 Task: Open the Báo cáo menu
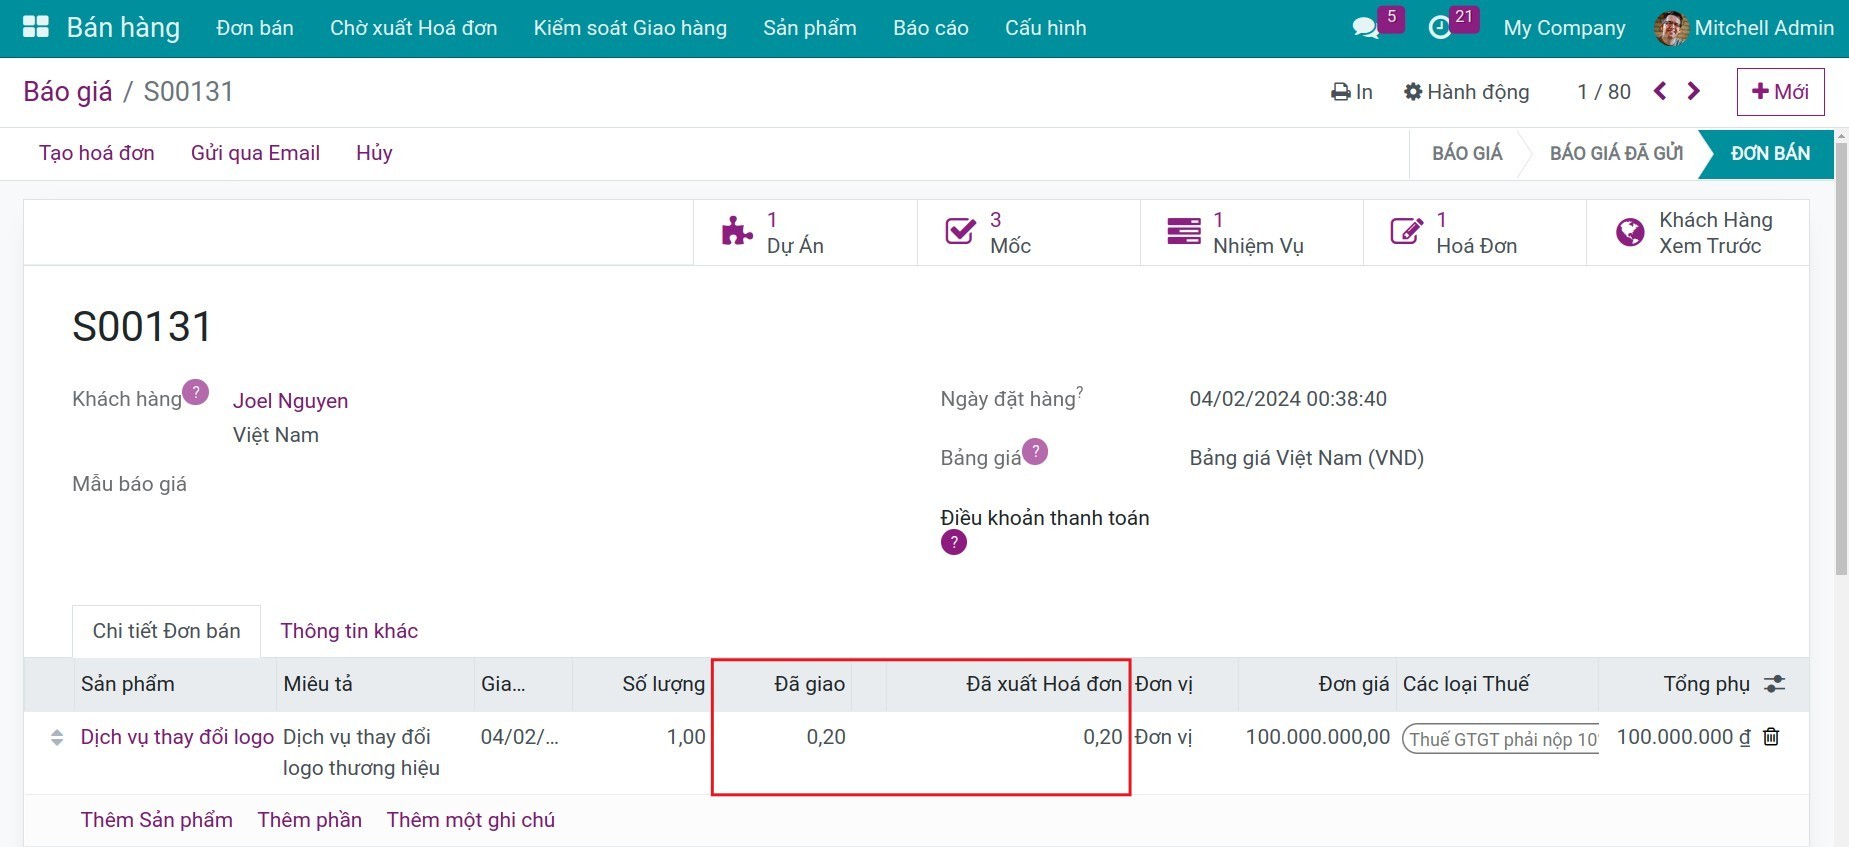point(930,28)
